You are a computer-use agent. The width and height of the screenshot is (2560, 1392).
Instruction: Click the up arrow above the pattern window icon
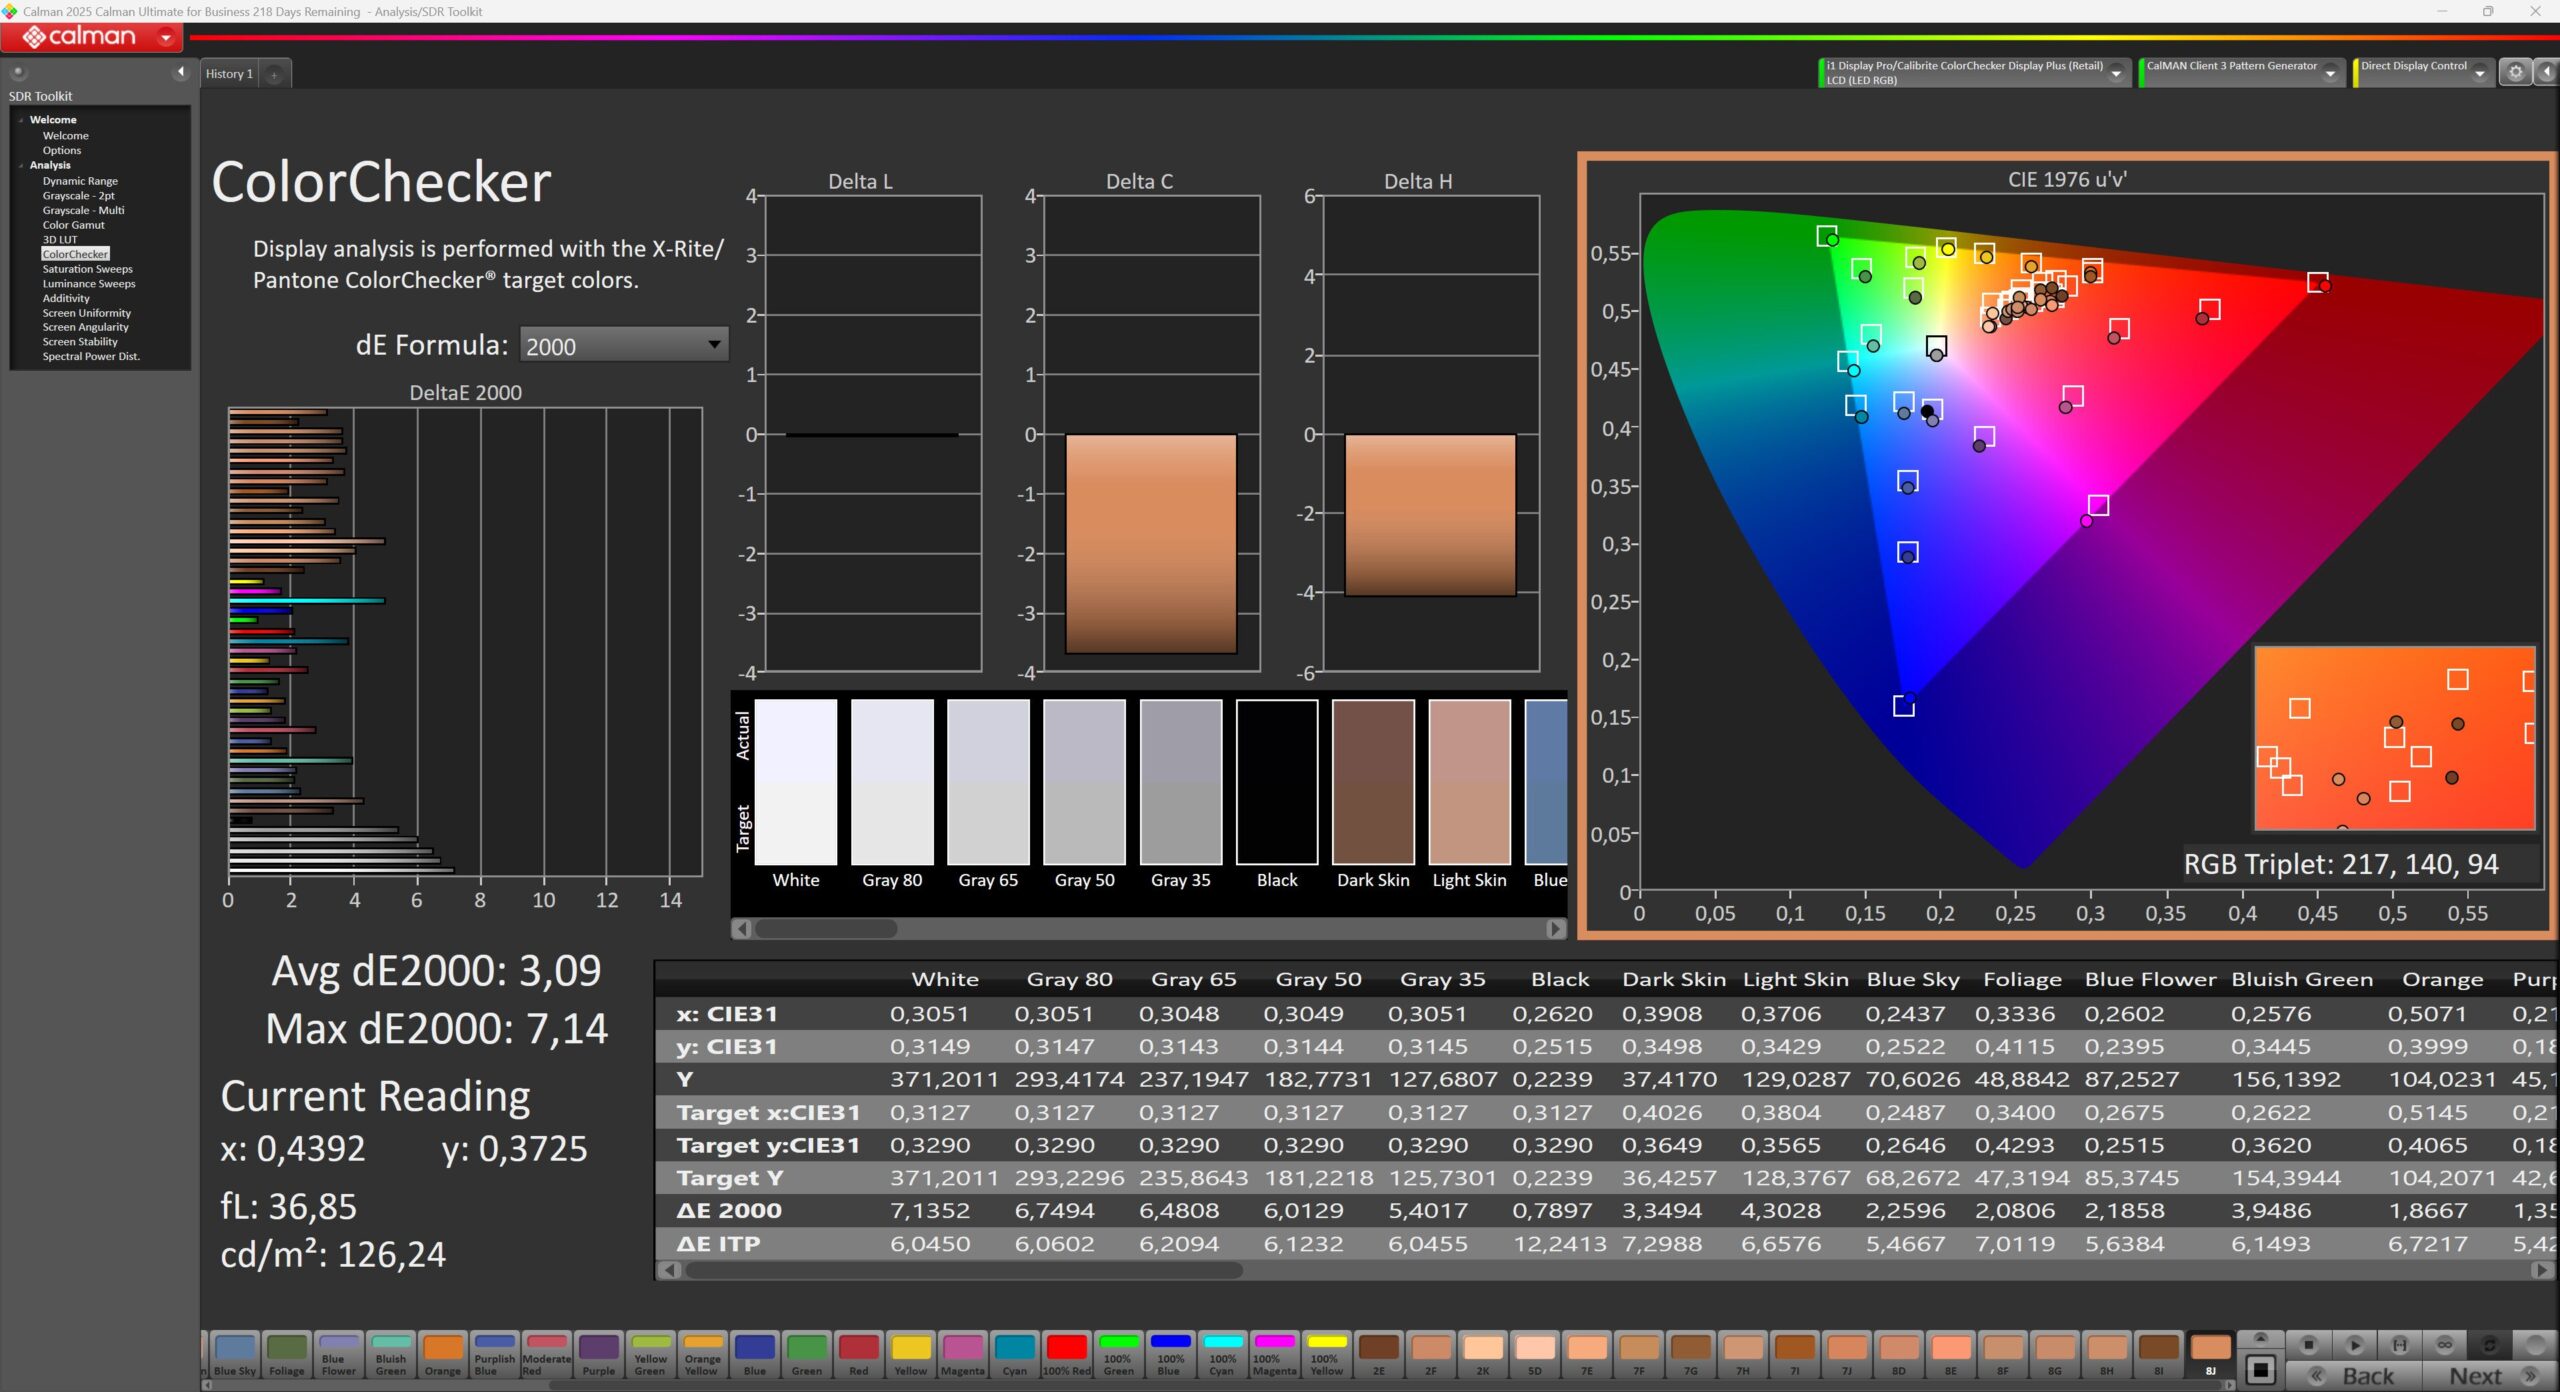(x=2260, y=1339)
